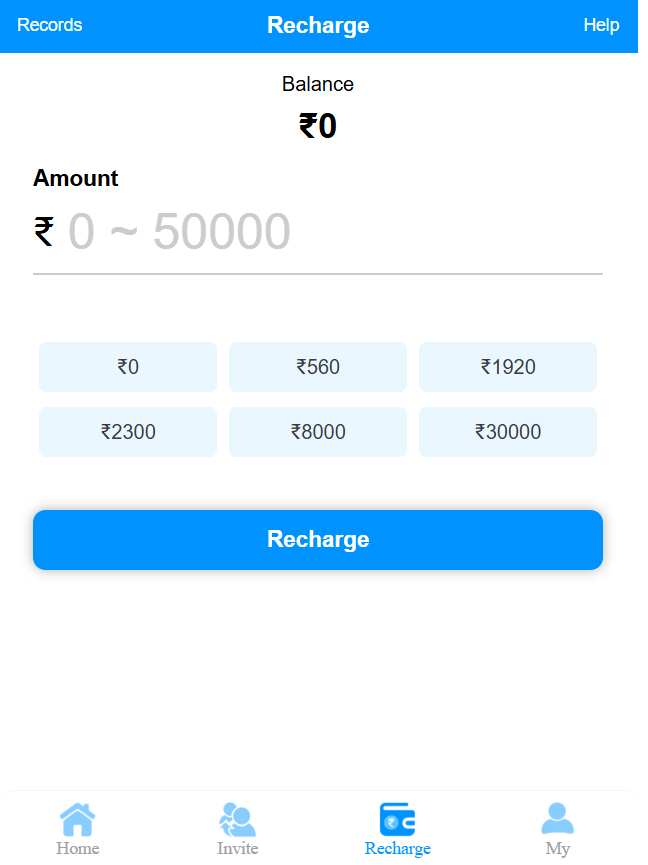Switch to the Invite tab label
This screenshot has height=865, width=648.
click(238, 849)
